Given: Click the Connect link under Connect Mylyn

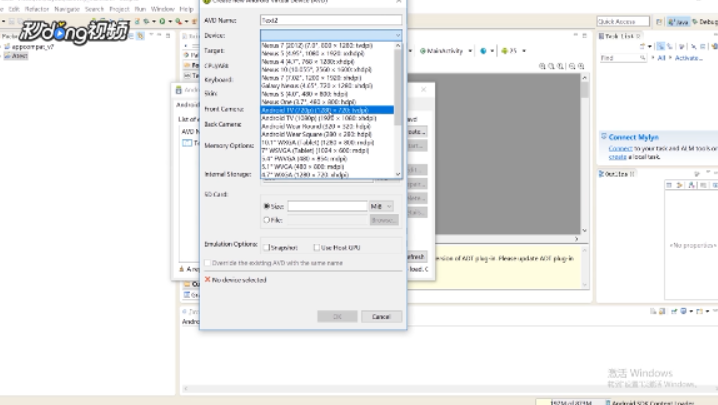Looking at the screenshot, I should 620,148.
